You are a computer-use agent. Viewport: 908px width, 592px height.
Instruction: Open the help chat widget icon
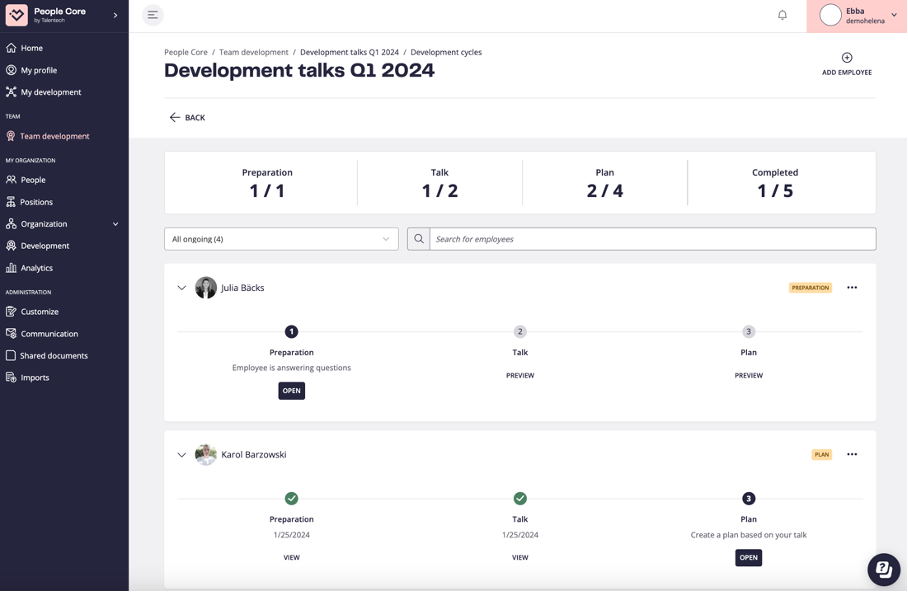[x=882, y=569]
